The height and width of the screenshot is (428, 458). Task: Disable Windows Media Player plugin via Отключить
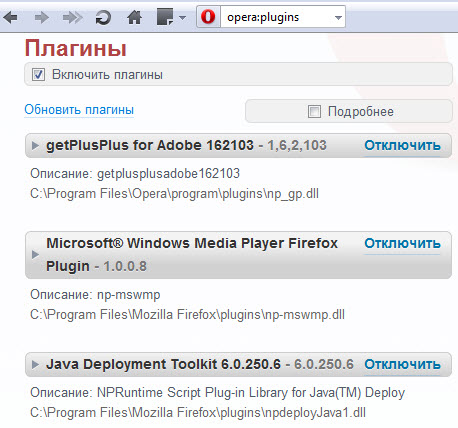402,243
